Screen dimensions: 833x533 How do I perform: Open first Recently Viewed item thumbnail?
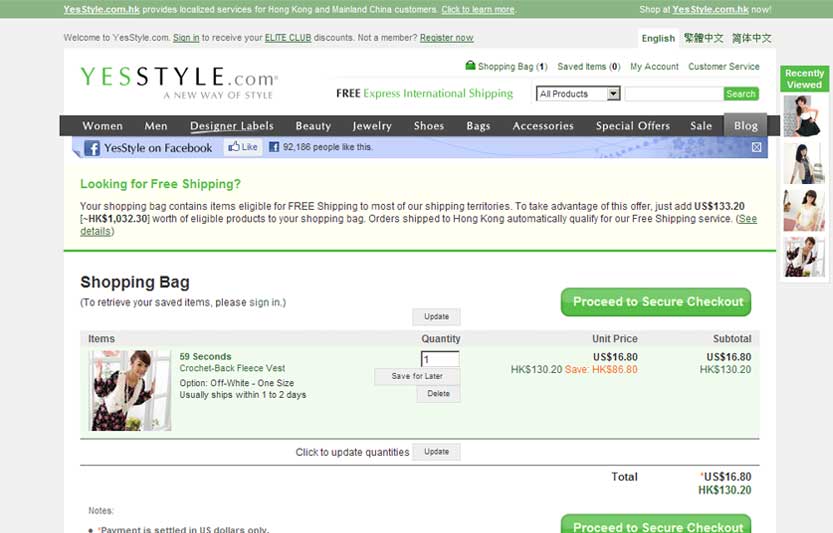click(x=803, y=116)
